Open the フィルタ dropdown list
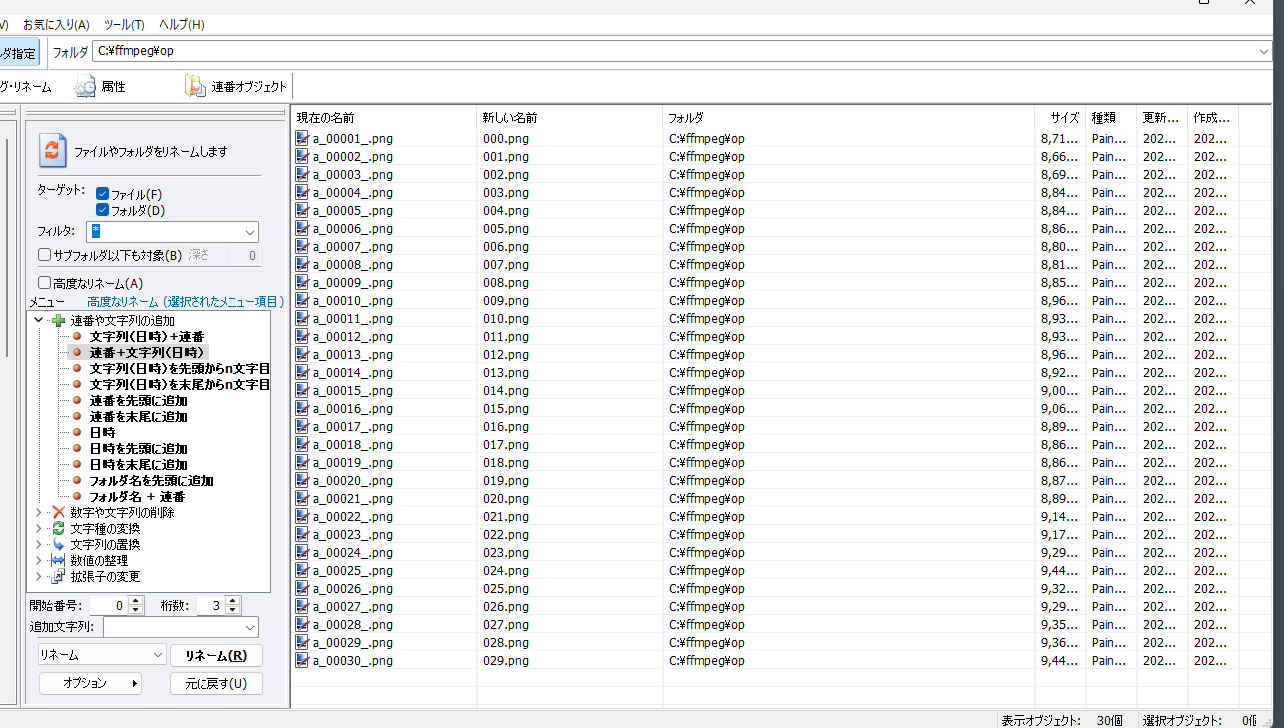The image size is (1284, 728). pyautogui.click(x=249, y=232)
